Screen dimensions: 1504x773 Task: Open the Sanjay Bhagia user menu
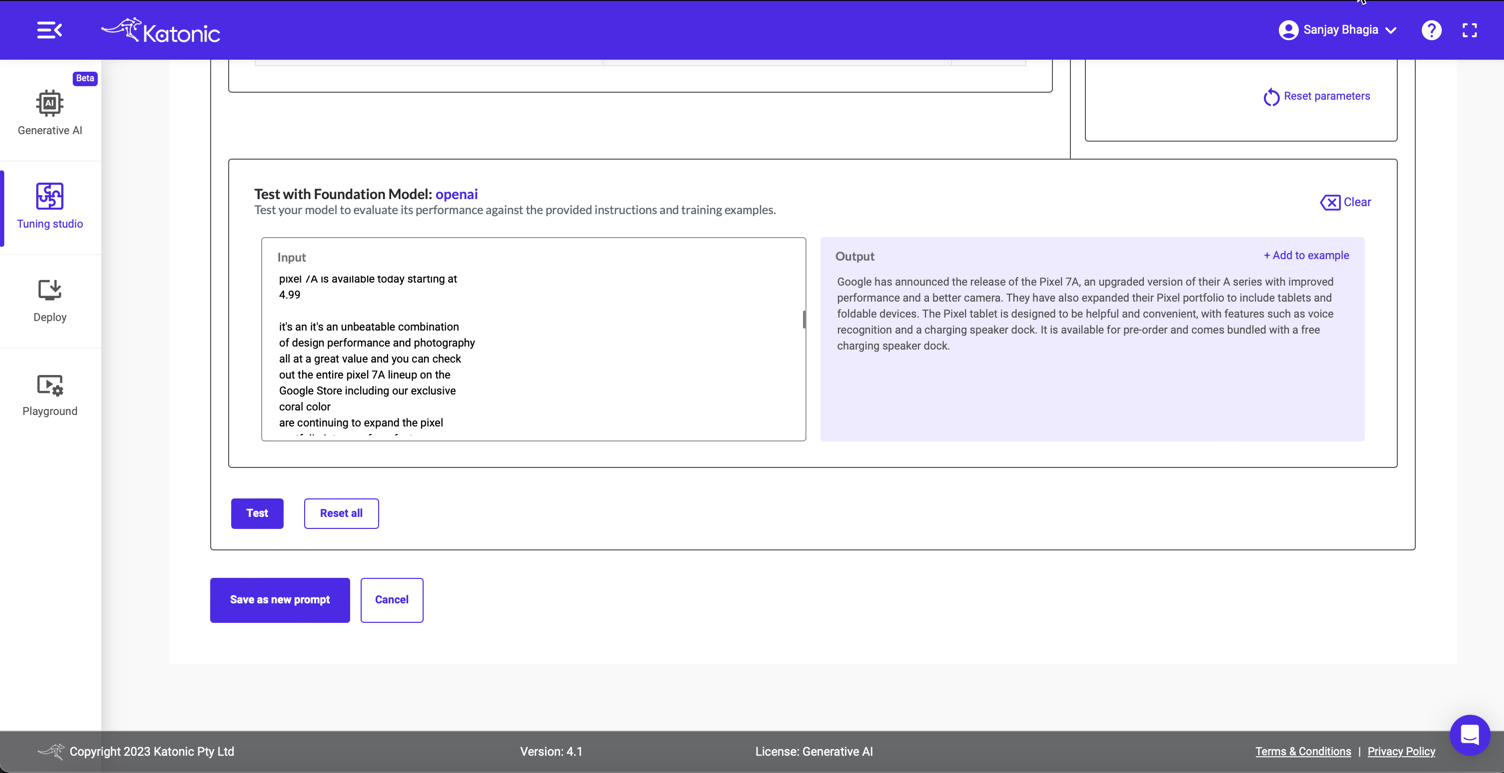pyautogui.click(x=1337, y=30)
